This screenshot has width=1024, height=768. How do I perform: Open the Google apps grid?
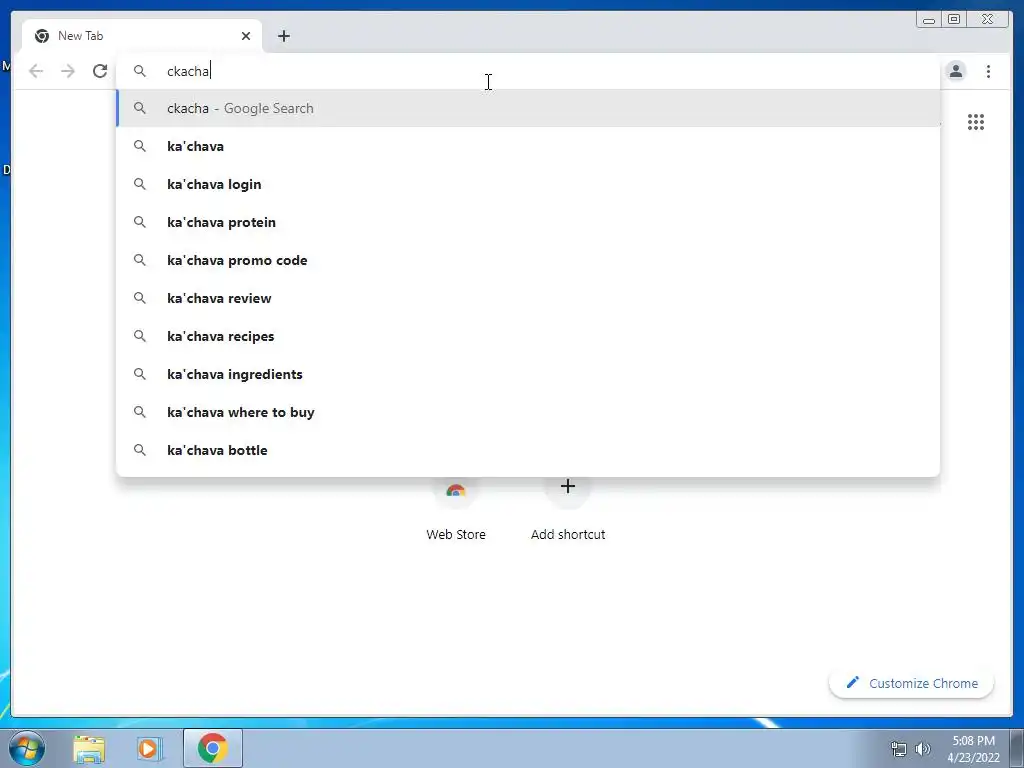(x=976, y=122)
